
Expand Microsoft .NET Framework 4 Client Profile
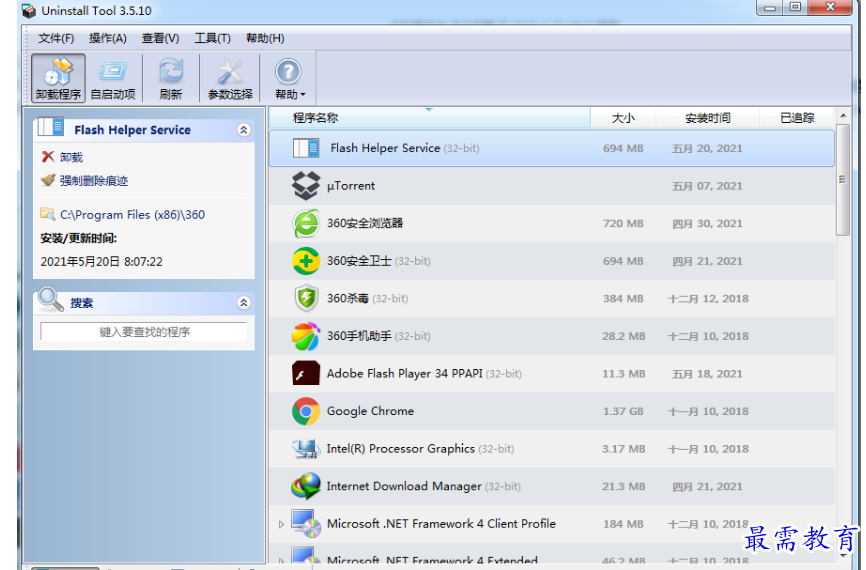click(281, 524)
